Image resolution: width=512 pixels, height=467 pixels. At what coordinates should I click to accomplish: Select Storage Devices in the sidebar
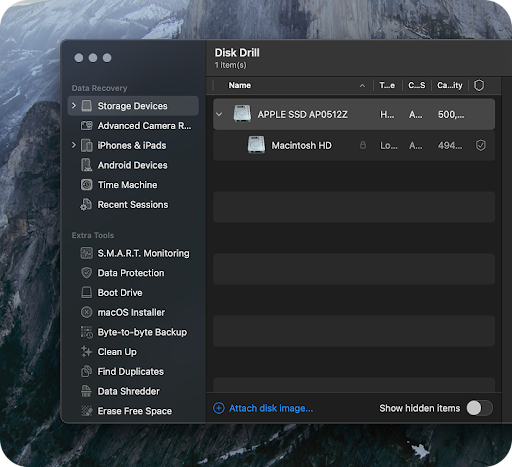point(133,106)
